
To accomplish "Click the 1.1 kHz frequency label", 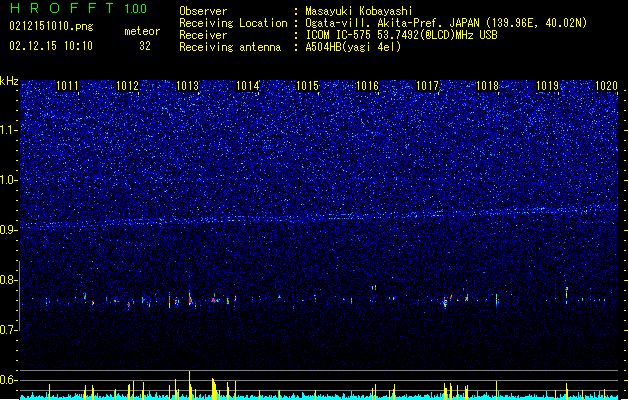I will pyautogui.click(x=9, y=130).
